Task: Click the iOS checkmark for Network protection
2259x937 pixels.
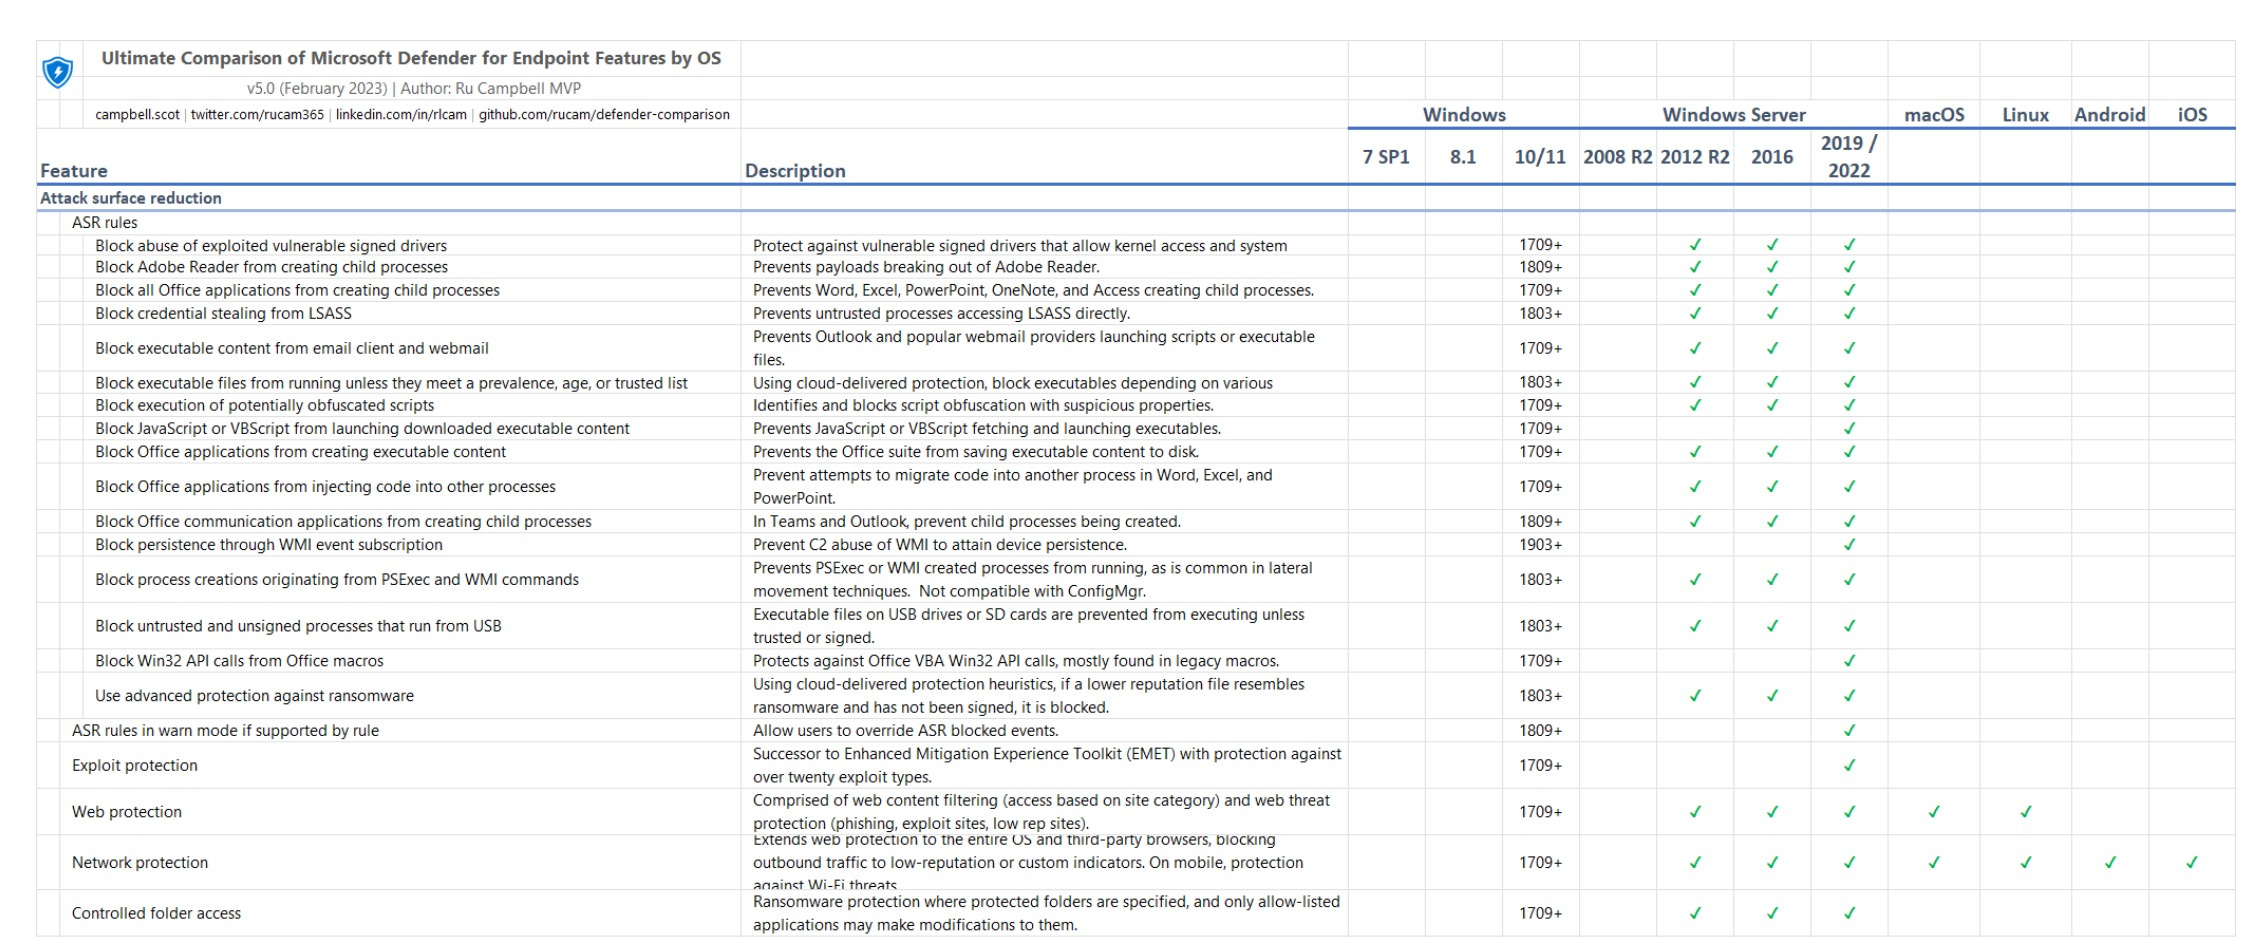Action: (2191, 862)
